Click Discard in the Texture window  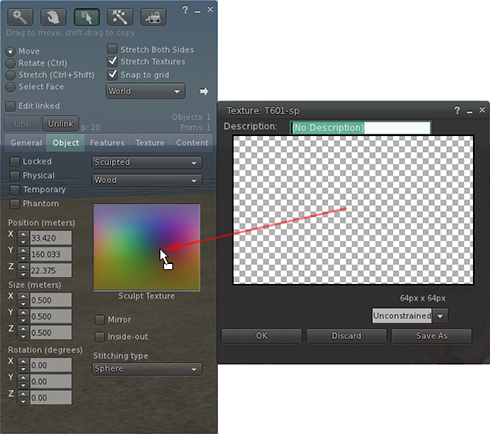pos(346,336)
